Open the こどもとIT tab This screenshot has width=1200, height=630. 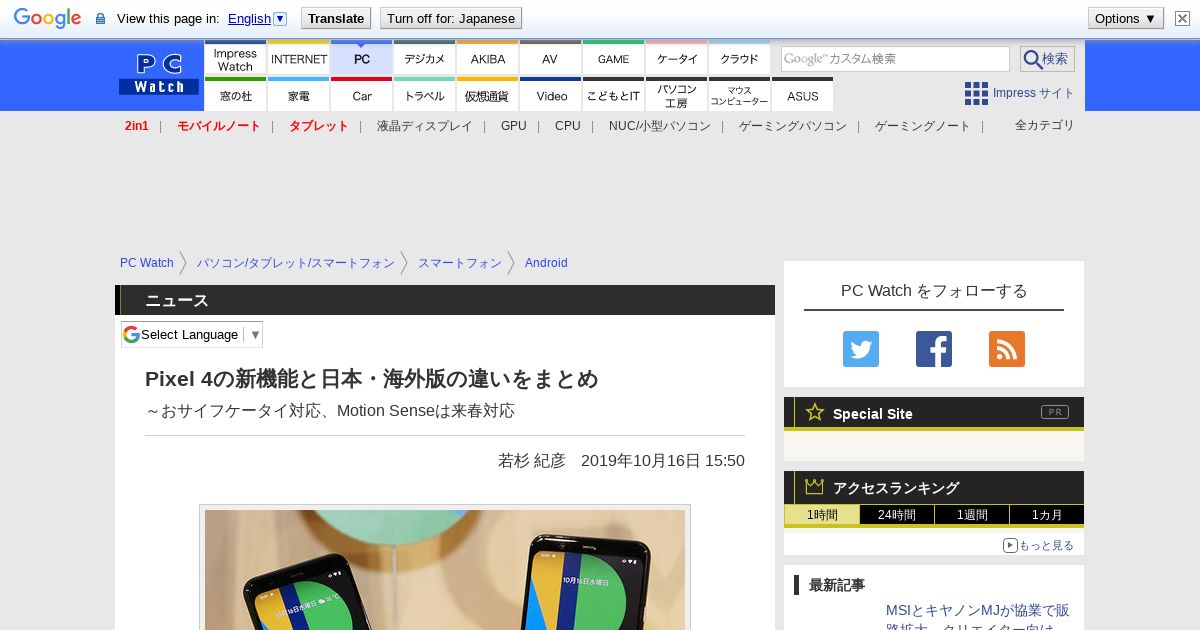tap(613, 95)
